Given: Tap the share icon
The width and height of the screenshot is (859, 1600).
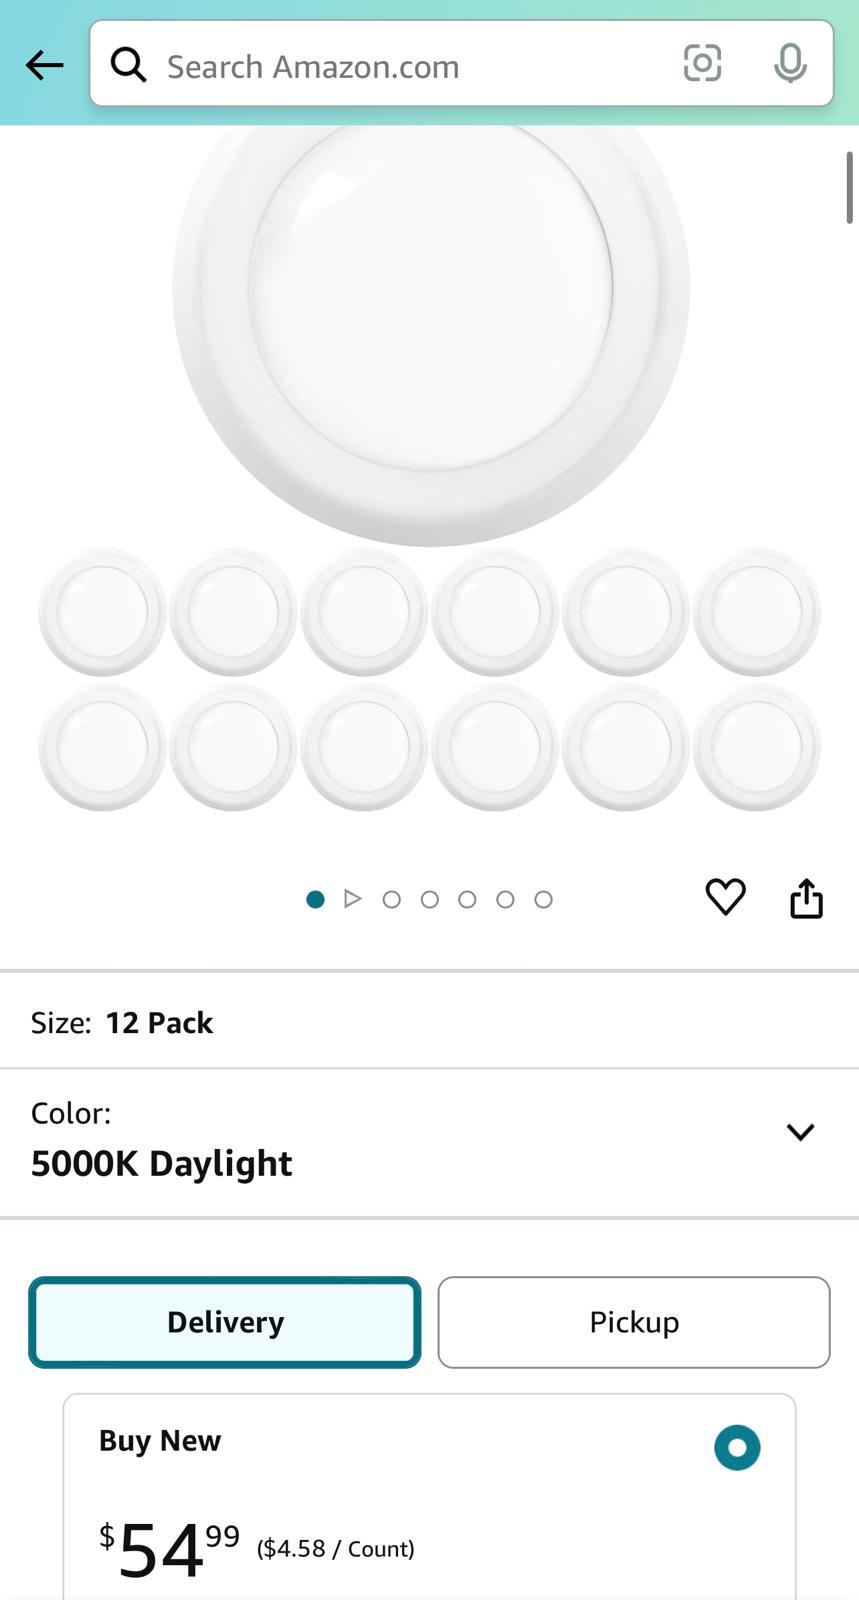Looking at the screenshot, I should [806, 898].
